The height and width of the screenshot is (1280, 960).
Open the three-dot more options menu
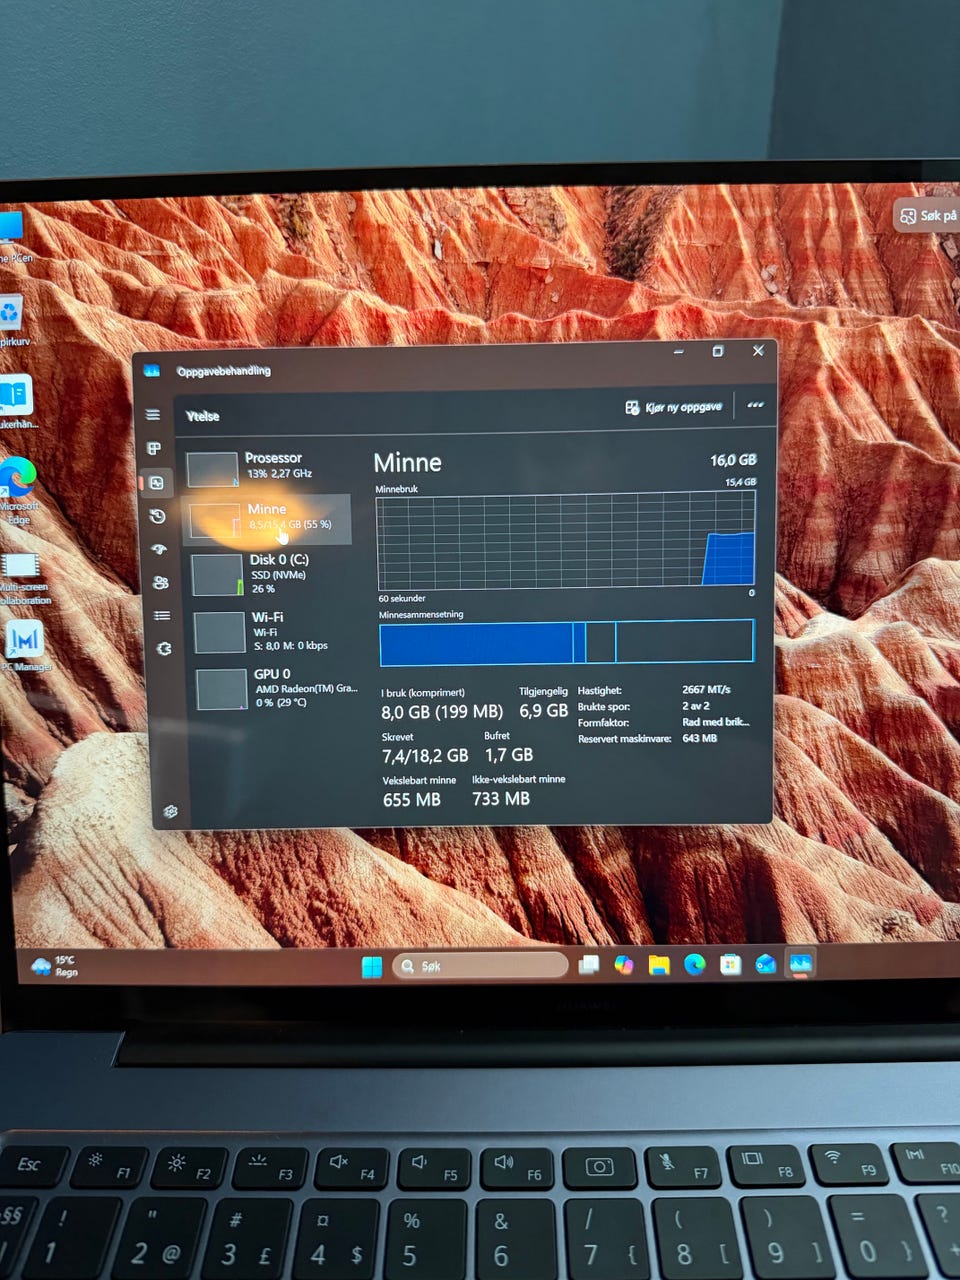(x=755, y=405)
